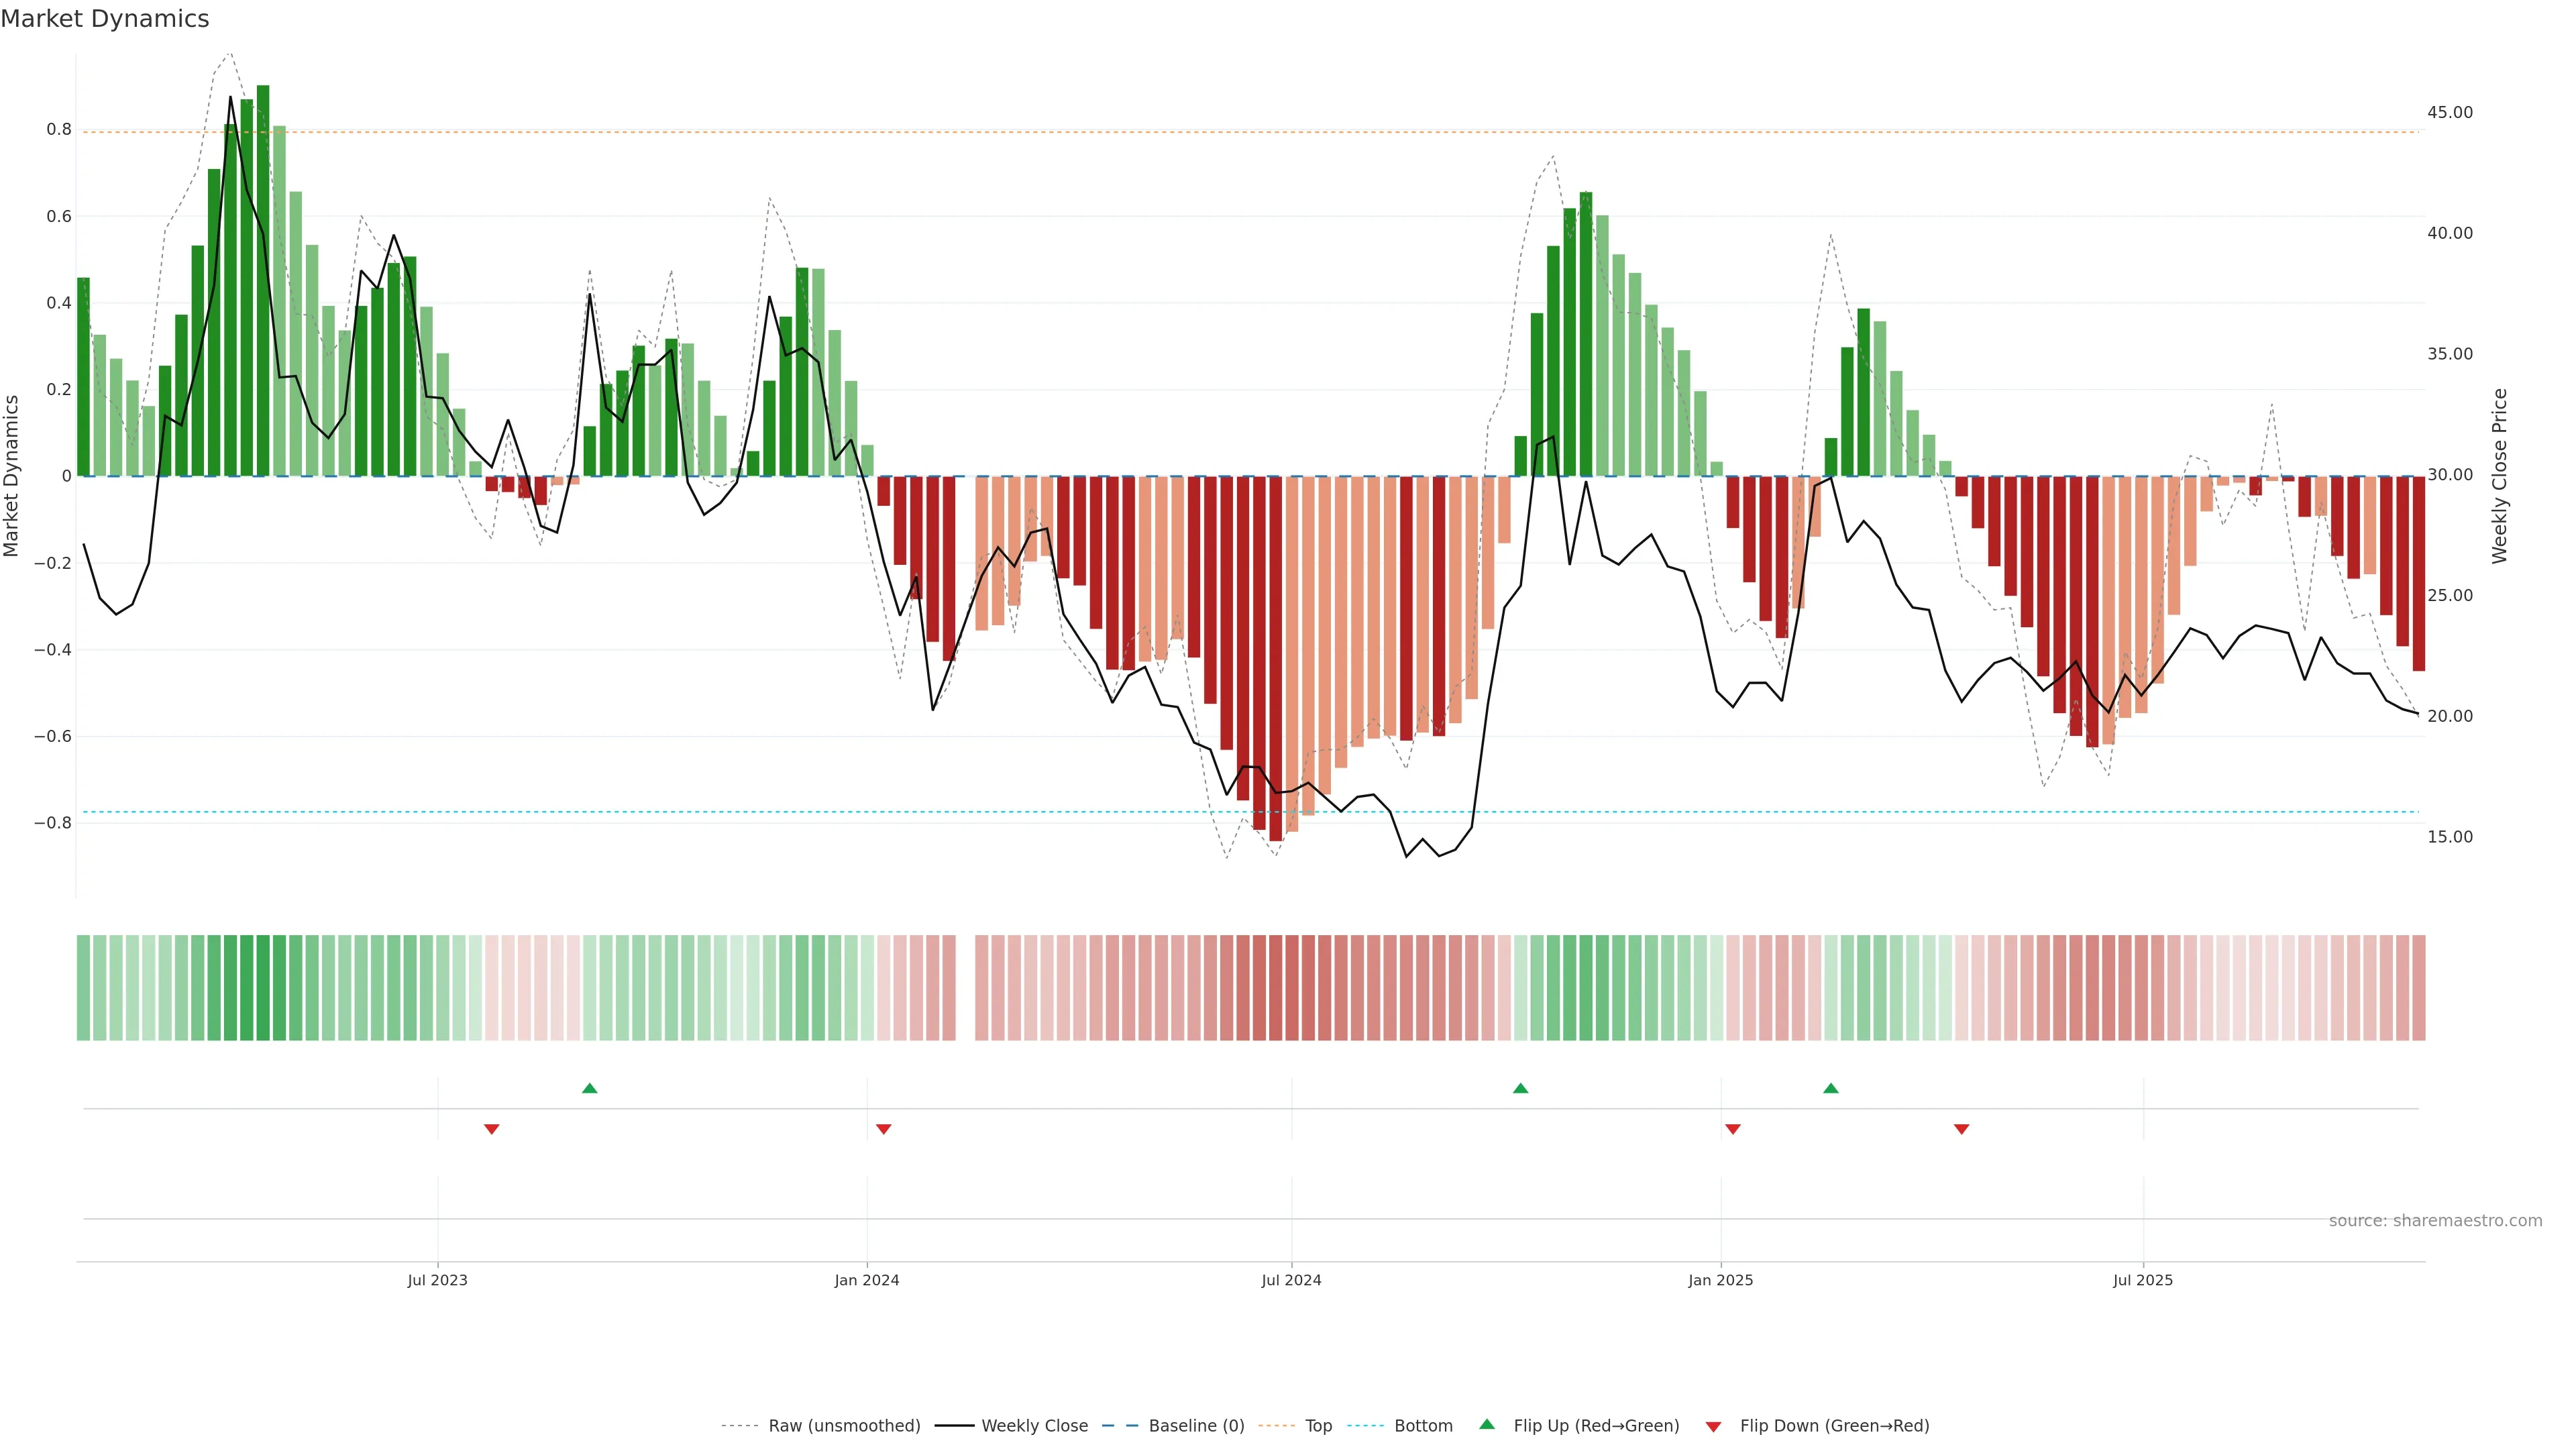This screenshot has width=2576, height=1449.
Task: Click the Jul 2023 x-axis label
Action: point(437,1280)
